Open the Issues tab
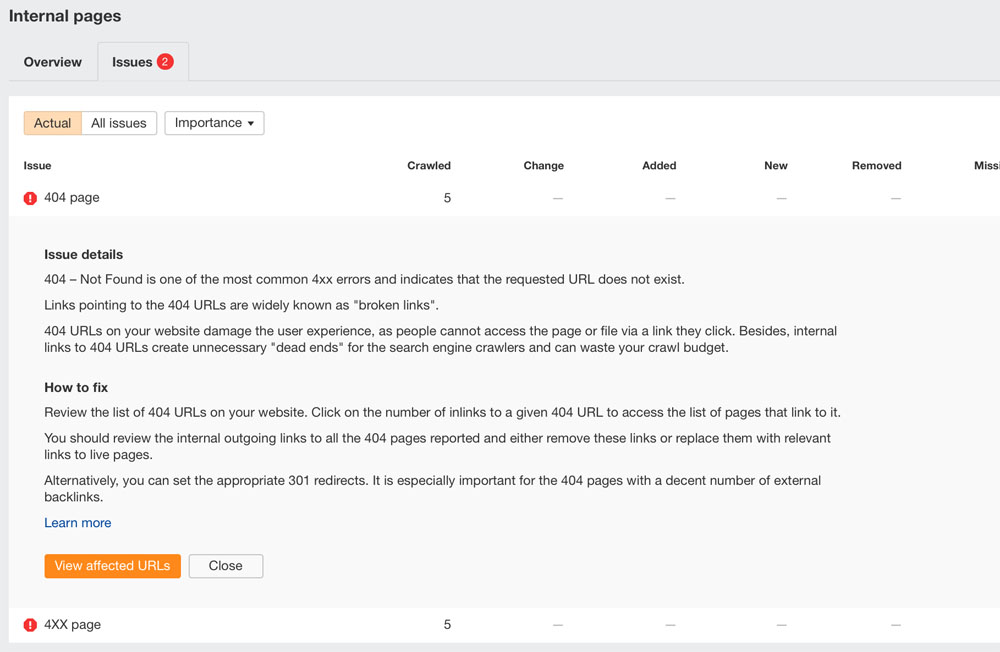Screen dimensions: 1000x652 (143, 62)
